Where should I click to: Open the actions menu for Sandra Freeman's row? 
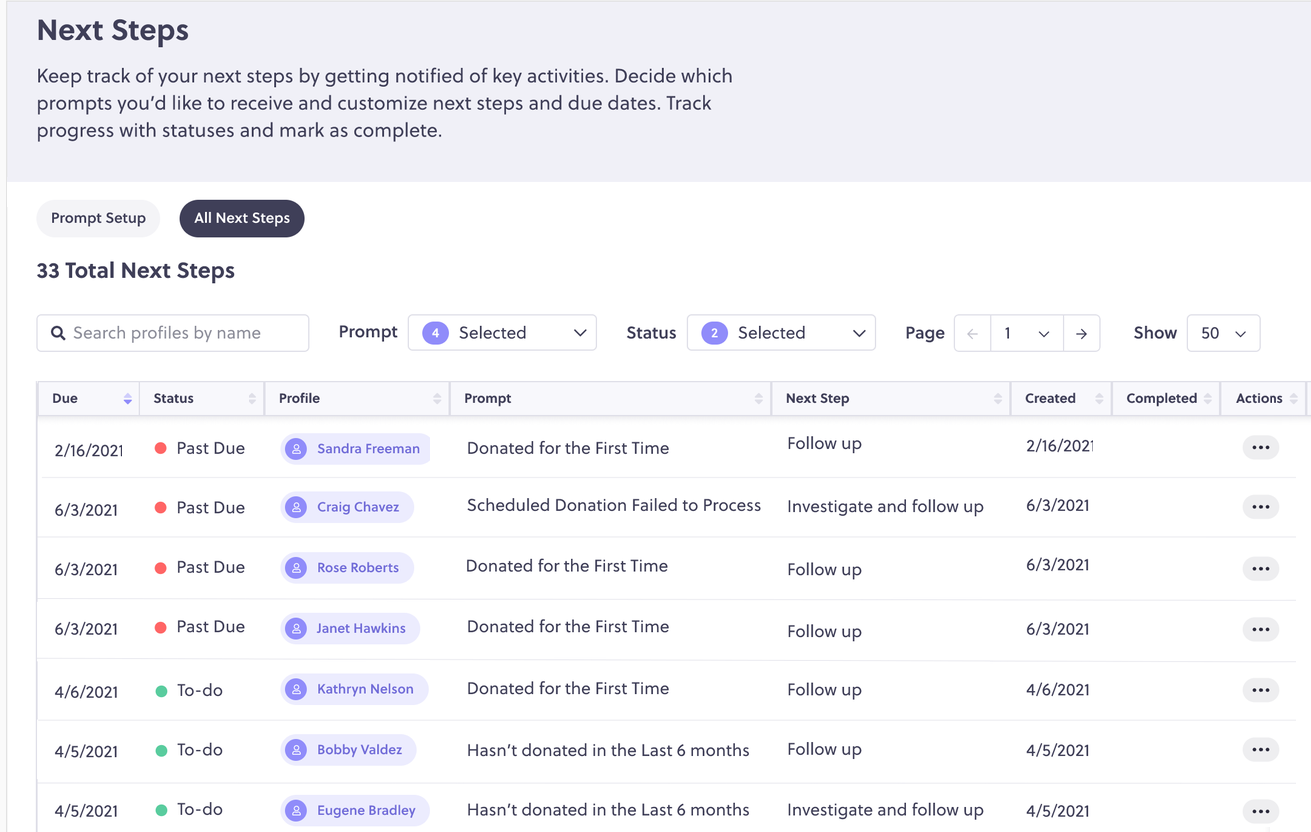point(1260,447)
